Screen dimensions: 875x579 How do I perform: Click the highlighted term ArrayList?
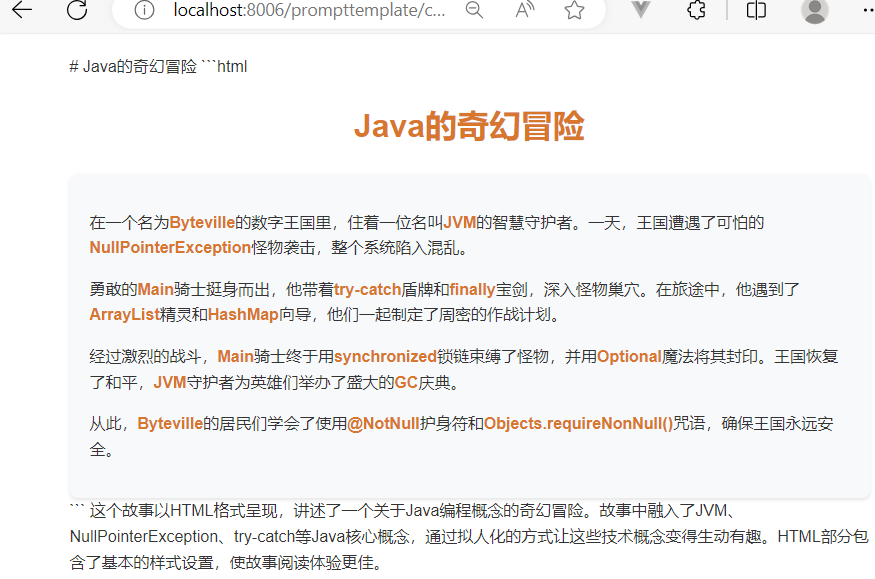[124, 315]
